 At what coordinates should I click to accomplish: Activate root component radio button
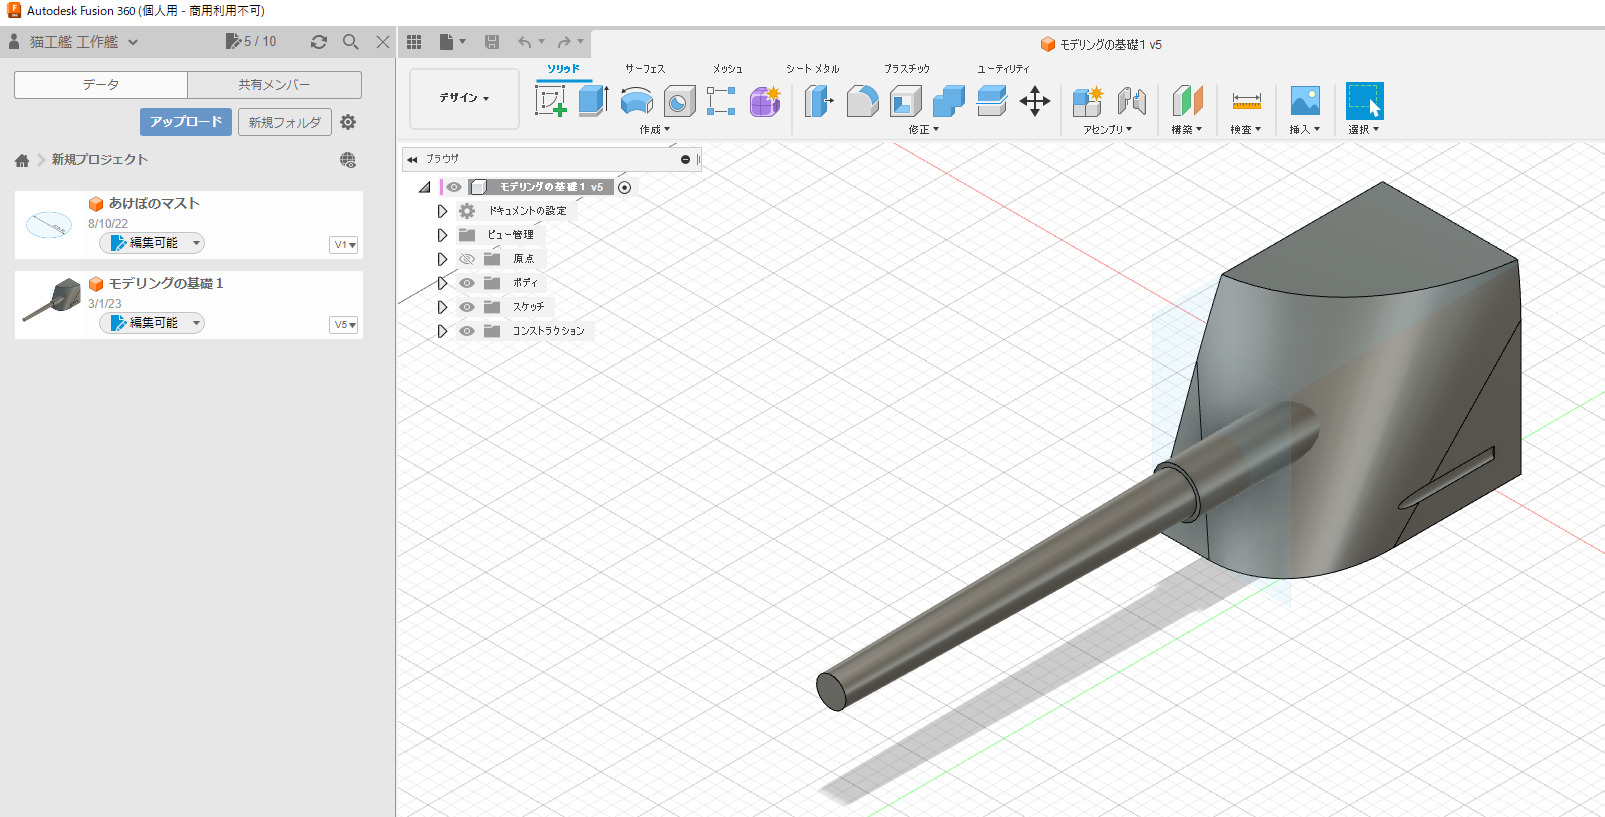(625, 187)
